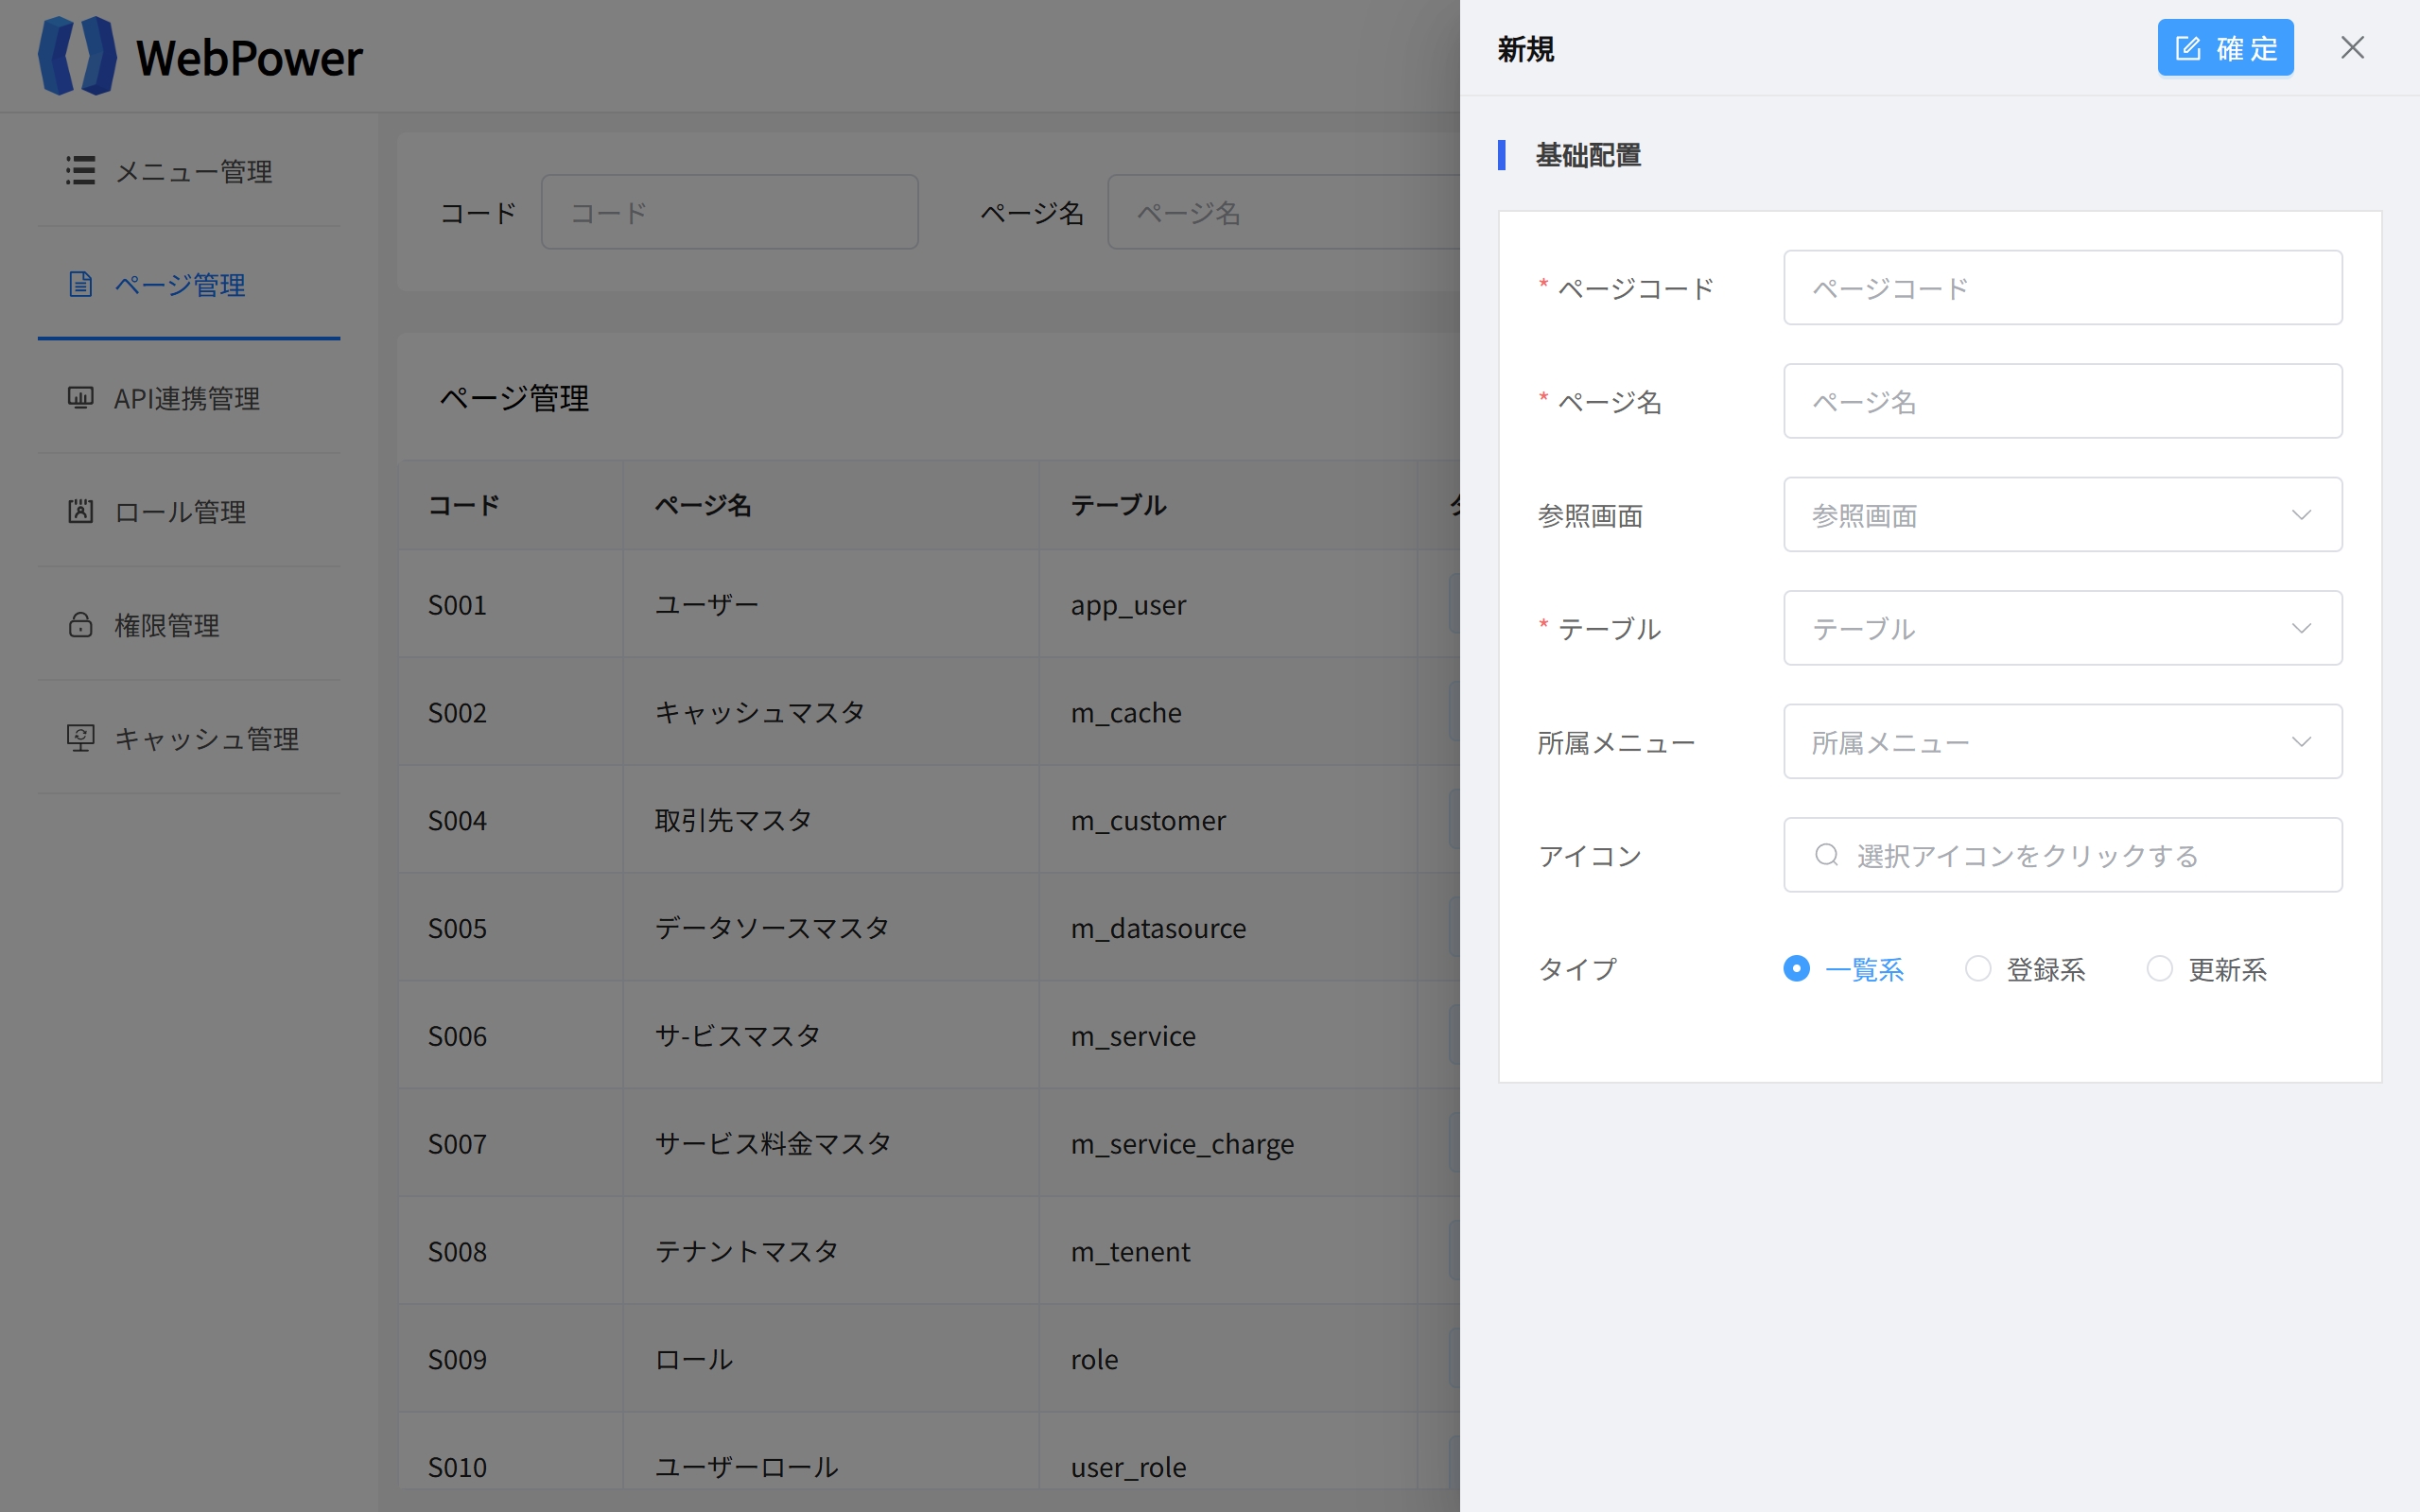Click the 確定 confirm button
2420x1512 pixels.
coord(2225,48)
